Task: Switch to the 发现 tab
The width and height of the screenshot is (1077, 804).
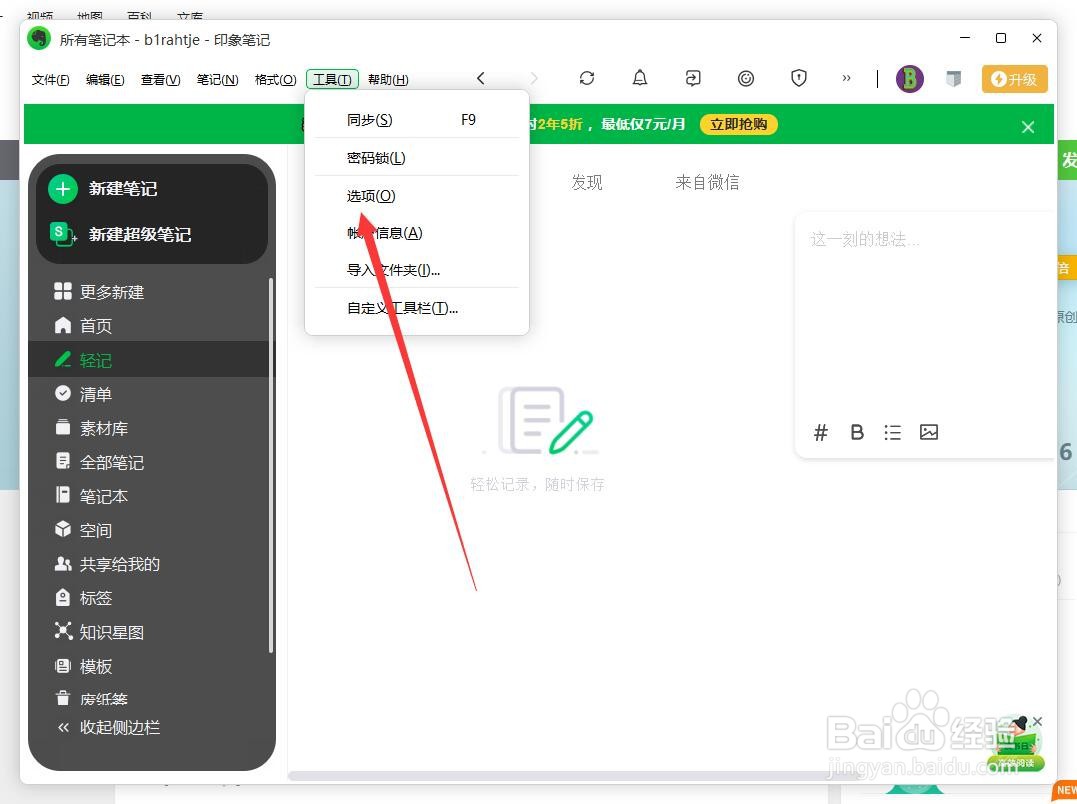Action: 587,182
